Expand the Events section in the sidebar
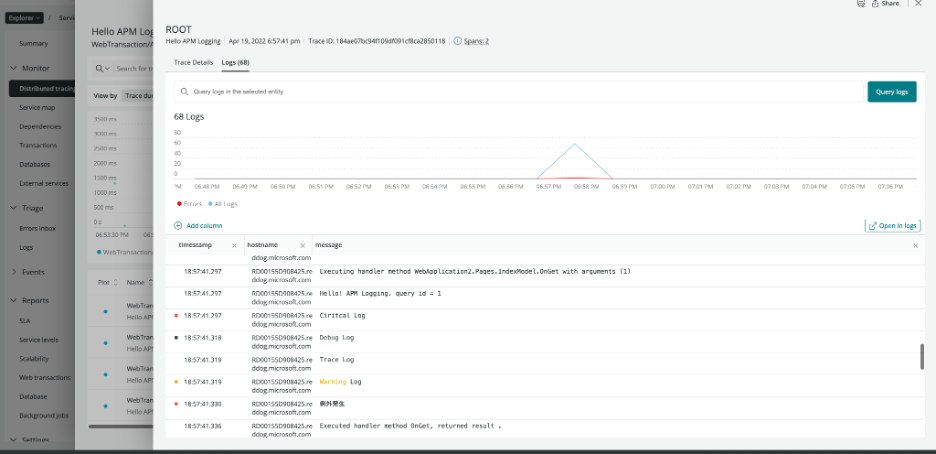936x454 pixels. 13,272
